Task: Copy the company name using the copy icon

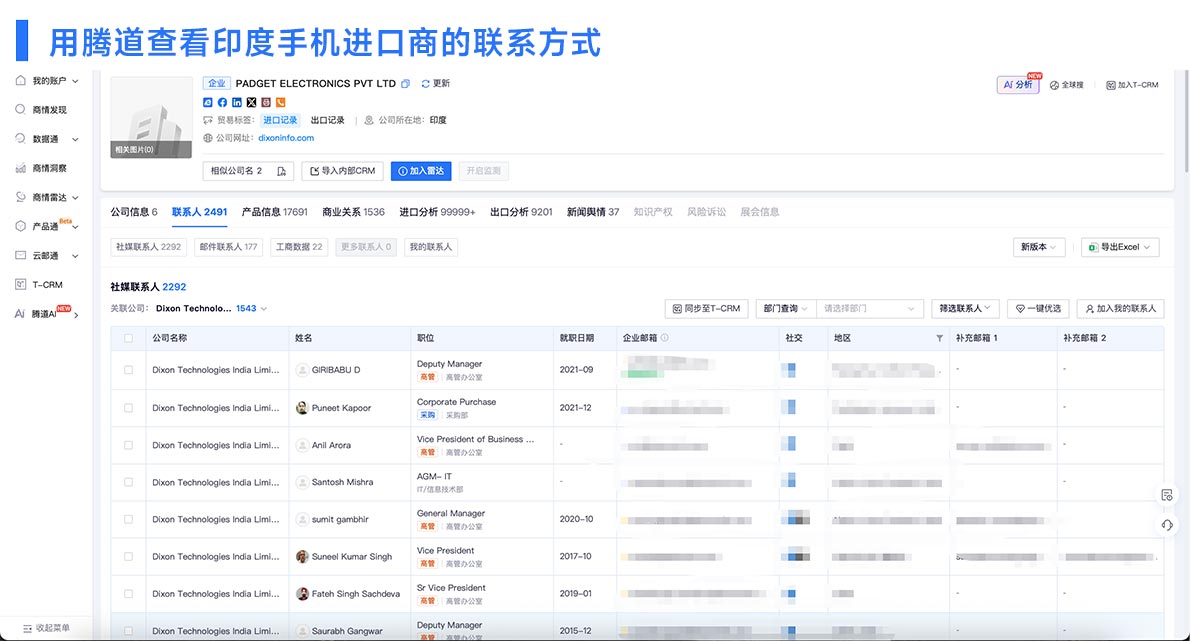Action: (x=405, y=84)
